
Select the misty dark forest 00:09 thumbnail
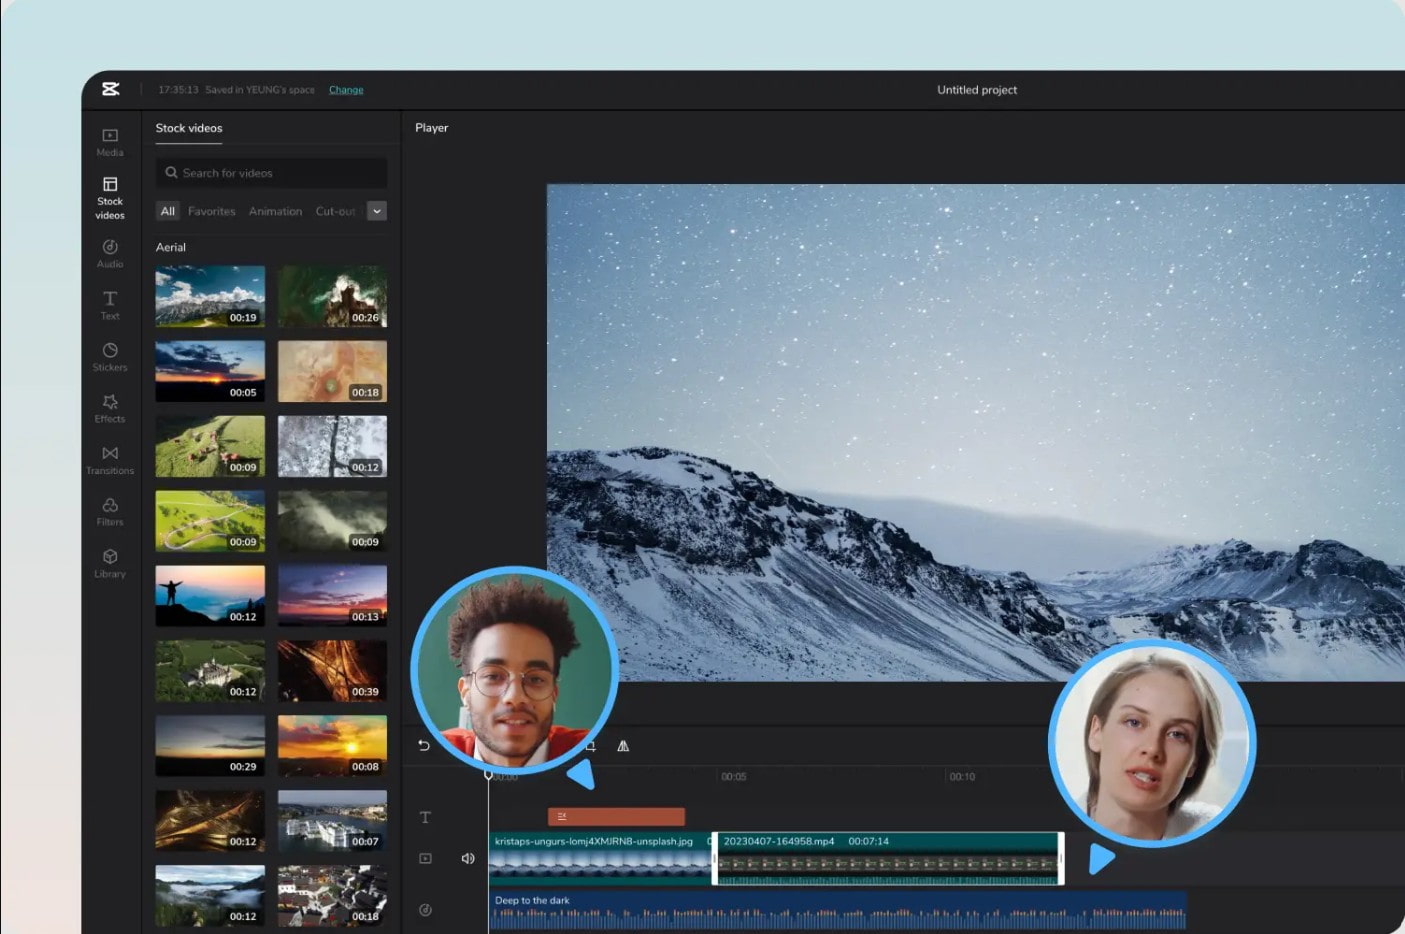(x=332, y=521)
